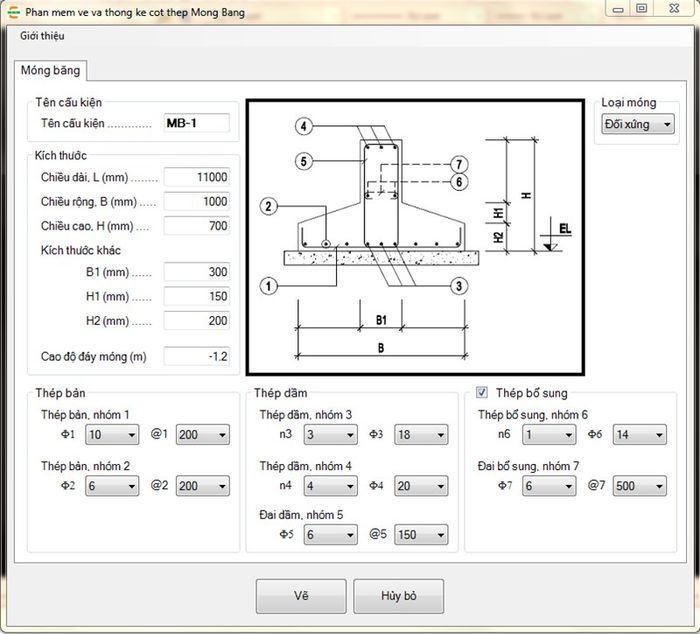The image size is (700, 634).
Task: Maximize the window
Action: click(x=642, y=8)
